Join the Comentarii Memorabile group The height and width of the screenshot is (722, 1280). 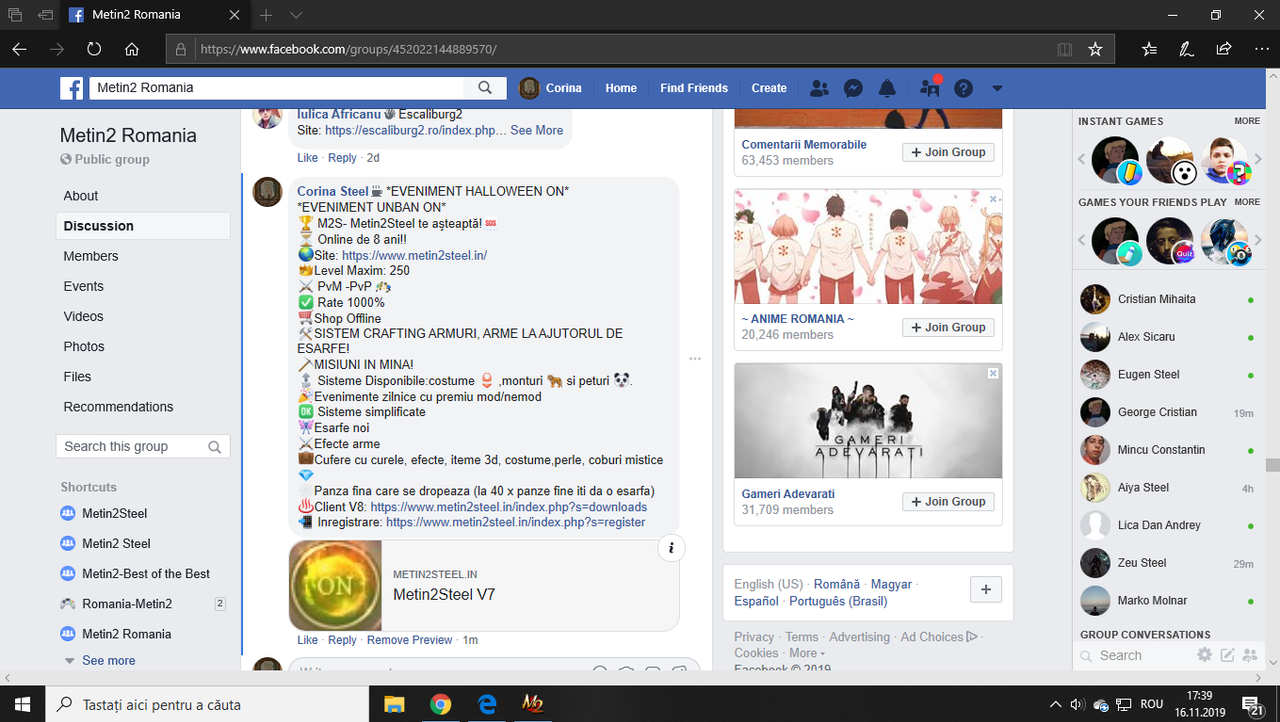pos(948,152)
